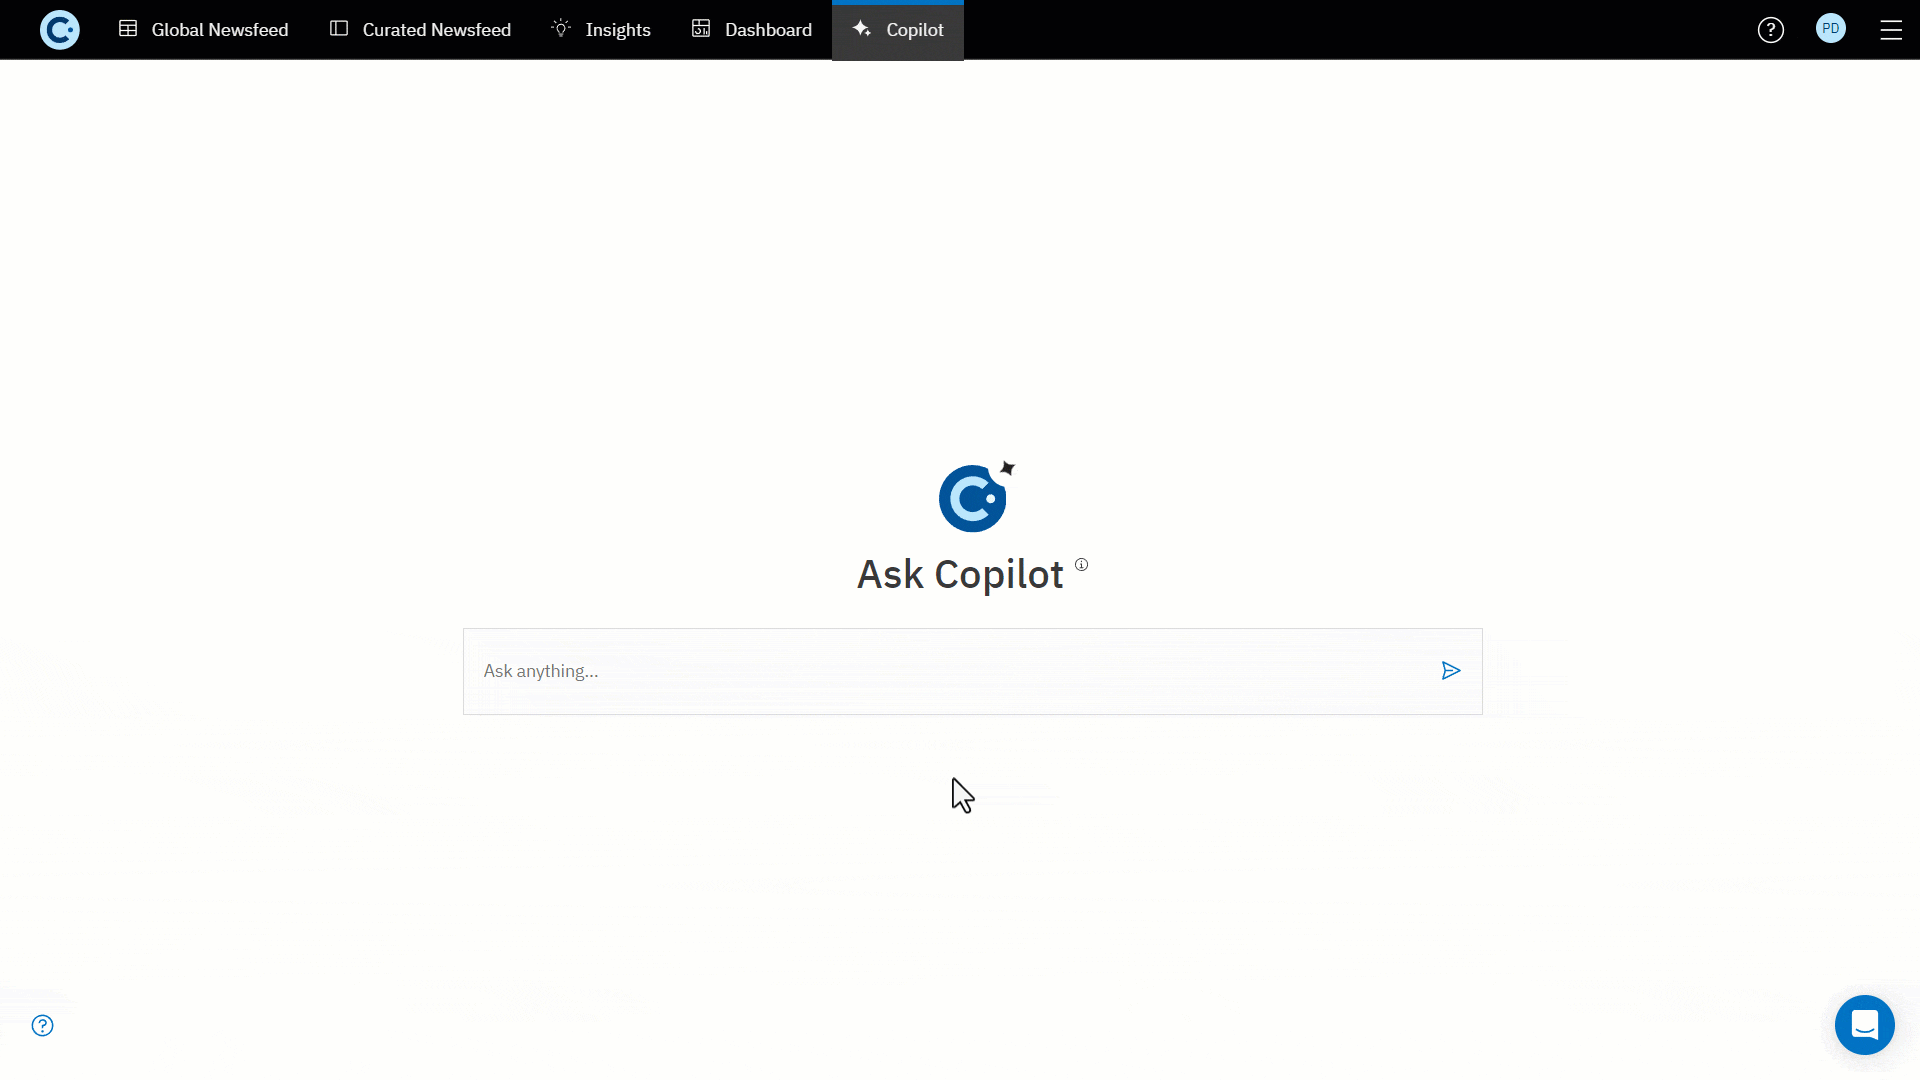Click the send arrow in the question box

click(x=1451, y=671)
